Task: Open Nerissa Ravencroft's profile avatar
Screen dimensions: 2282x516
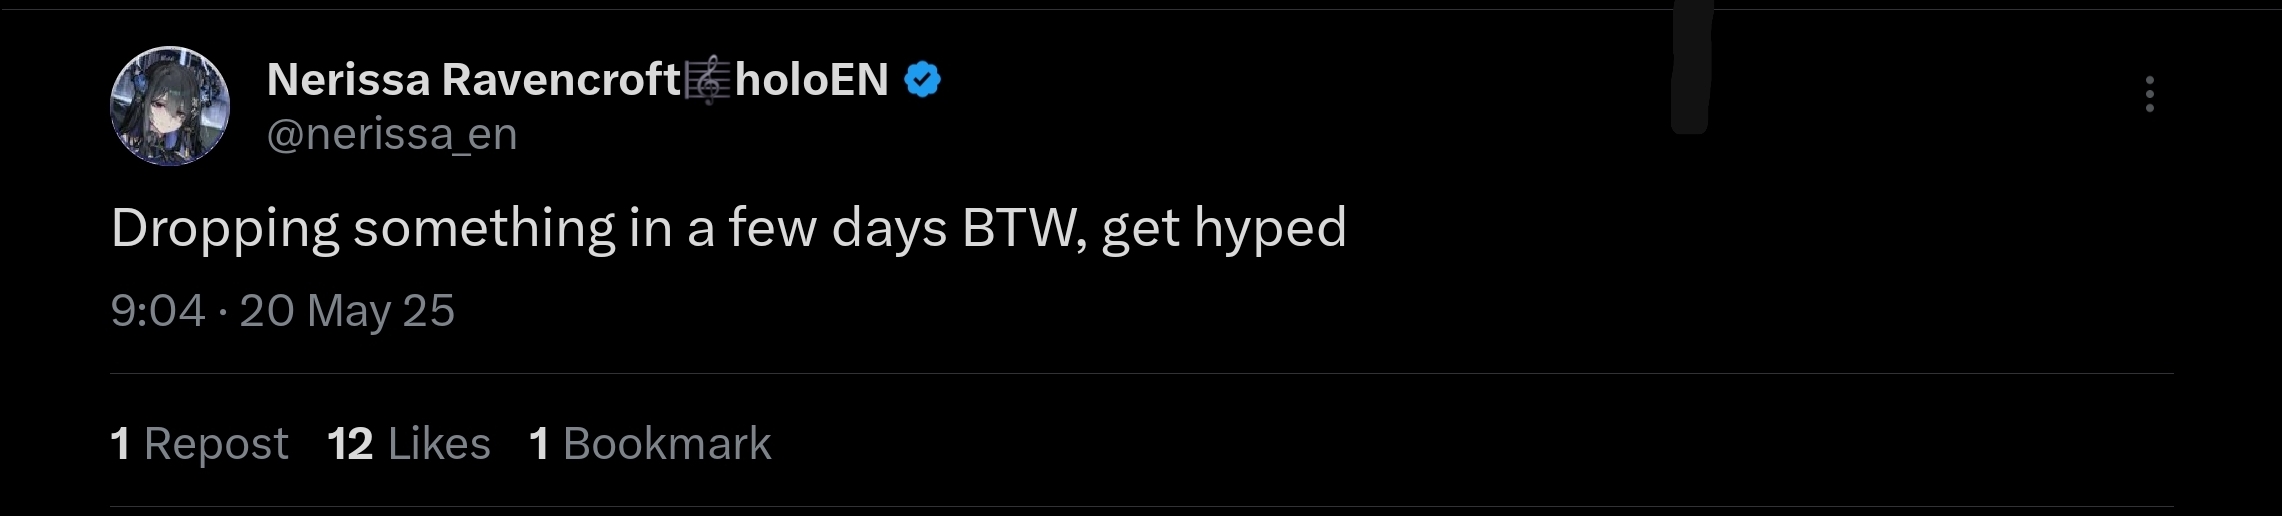Action: coord(170,106)
